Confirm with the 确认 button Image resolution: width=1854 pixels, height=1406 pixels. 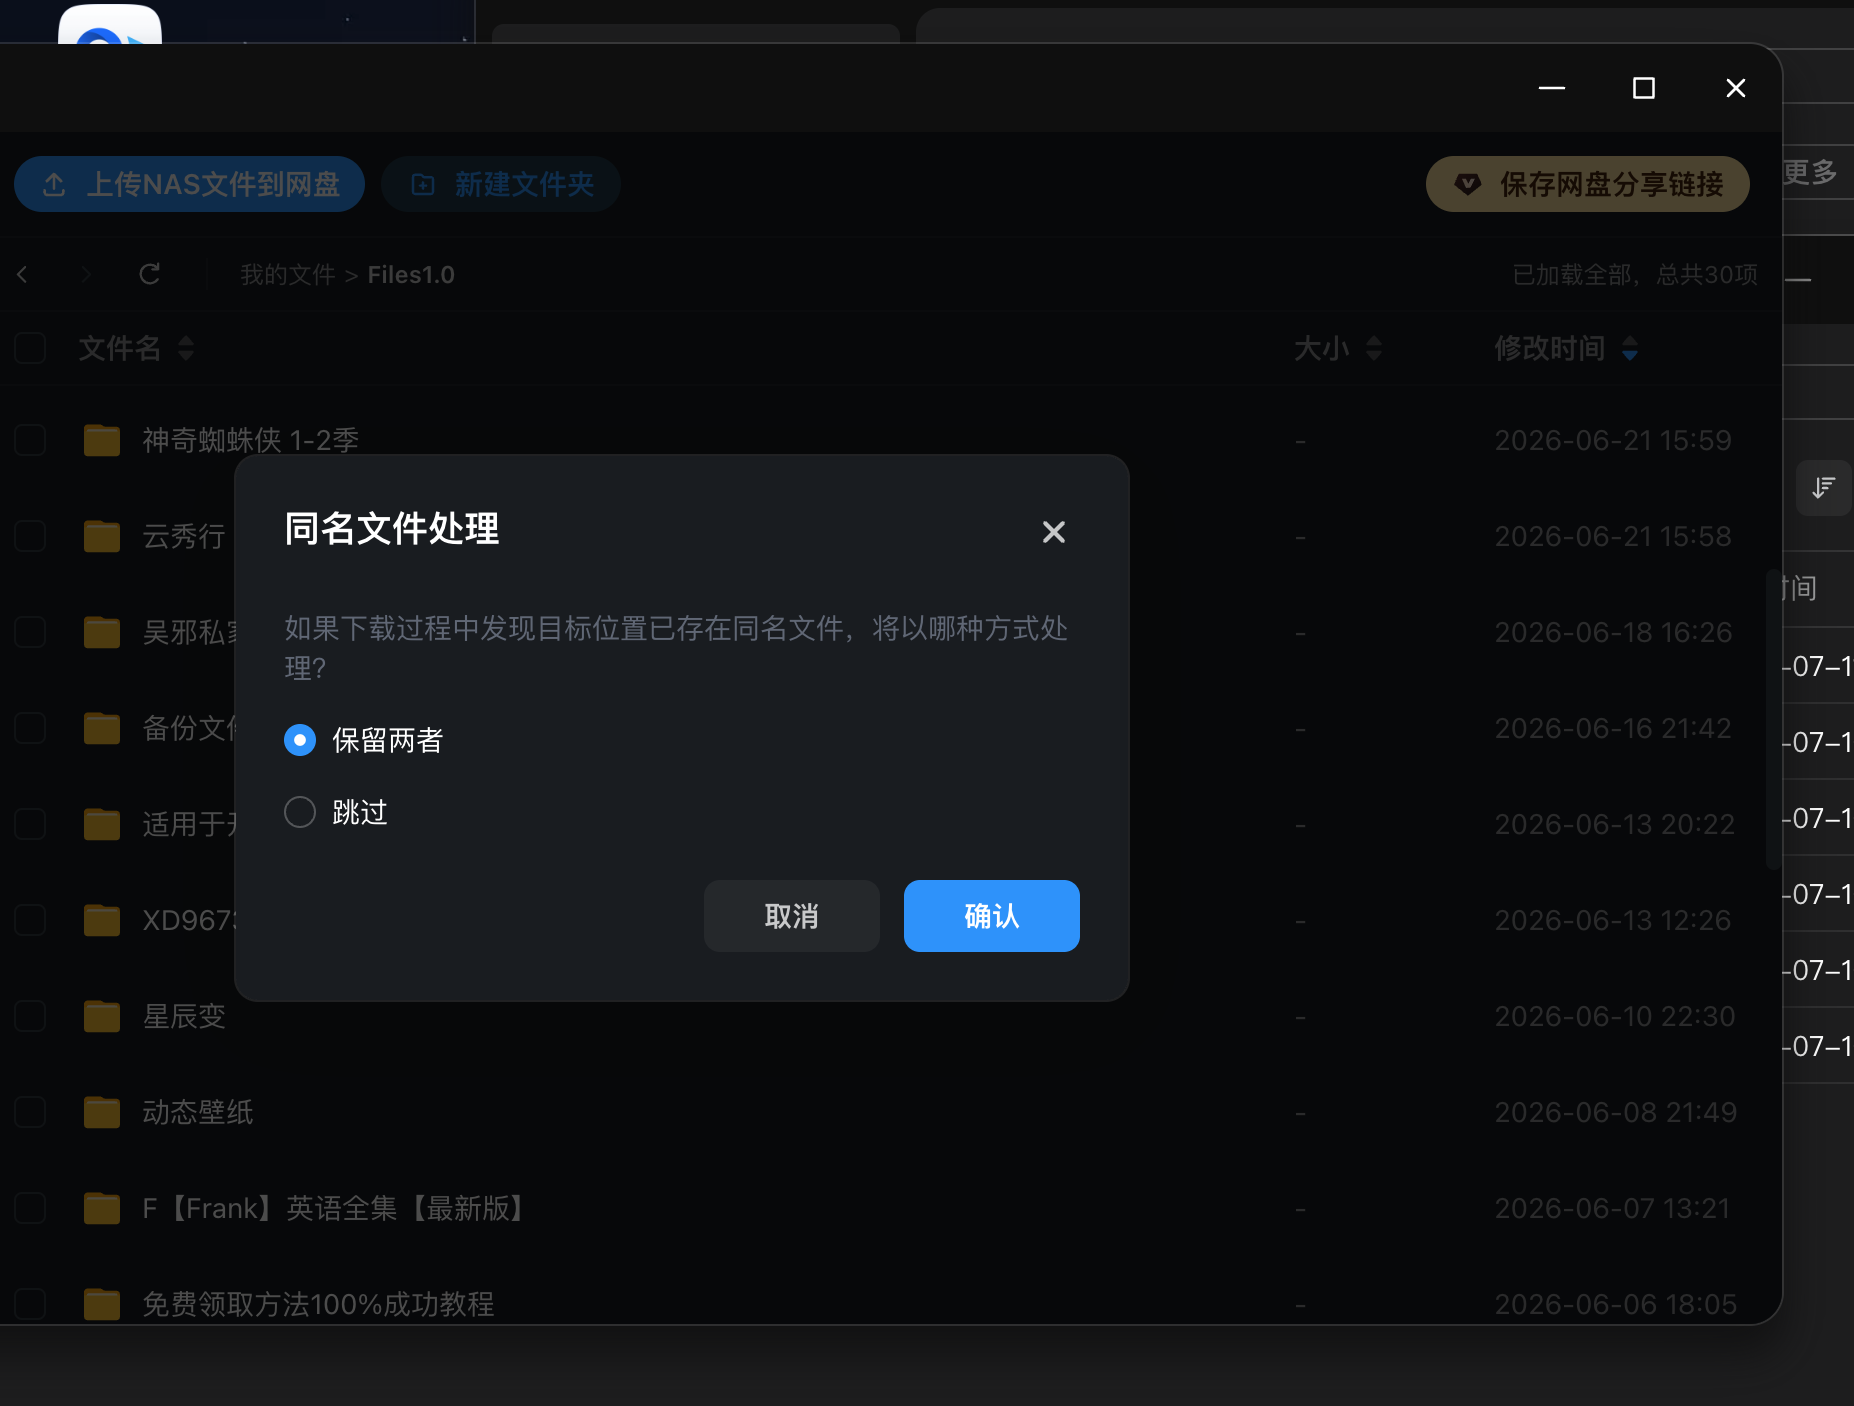coord(991,916)
